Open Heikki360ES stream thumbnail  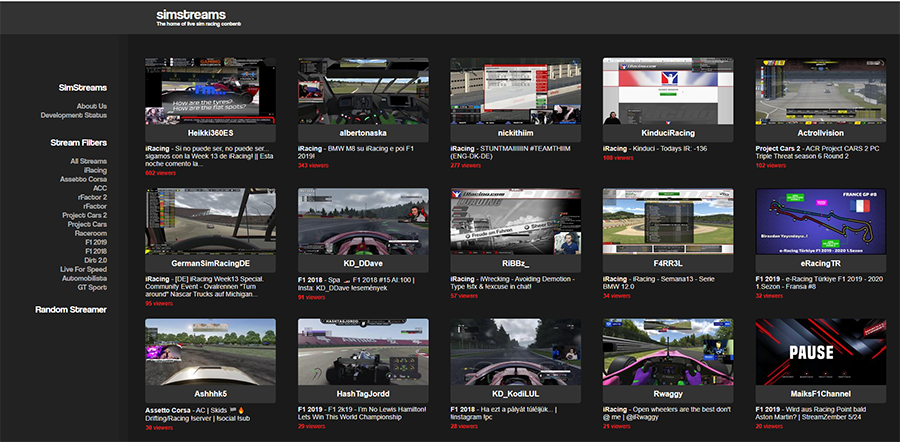tap(210, 91)
